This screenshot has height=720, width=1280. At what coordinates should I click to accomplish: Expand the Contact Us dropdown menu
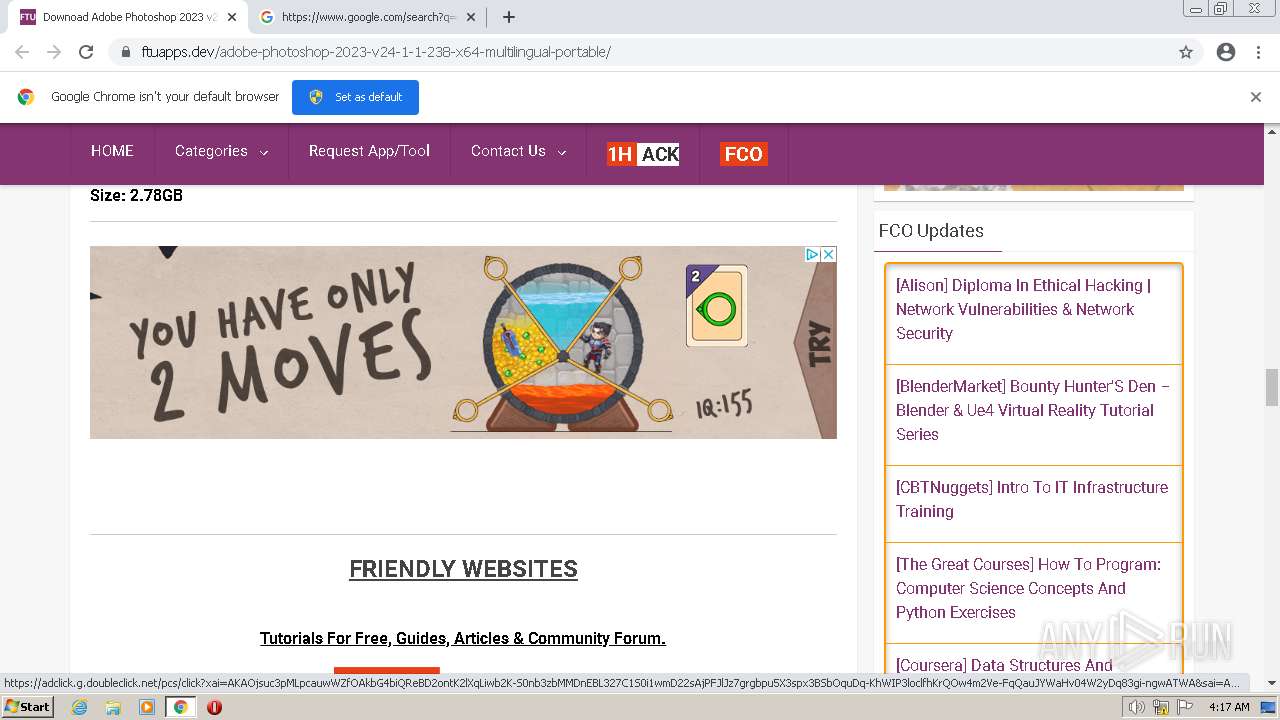[x=518, y=151]
